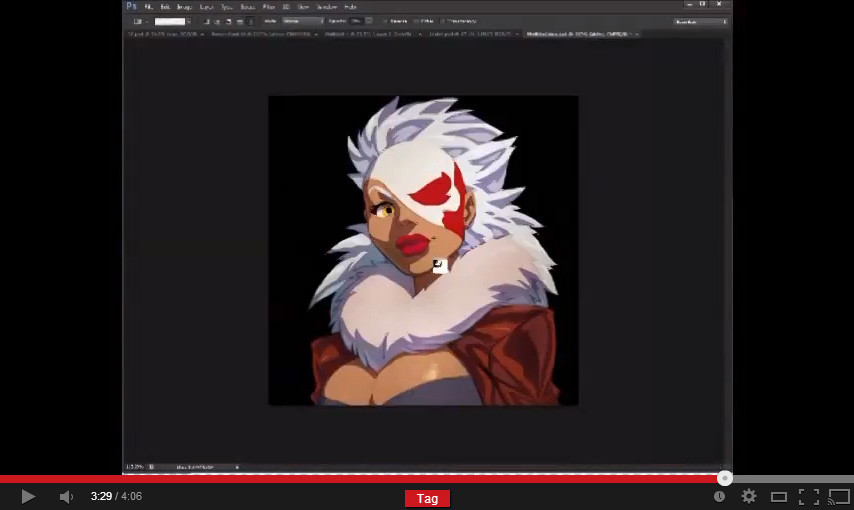Open the Photoshop 3D menu
The image size is (854, 510).
286,7
